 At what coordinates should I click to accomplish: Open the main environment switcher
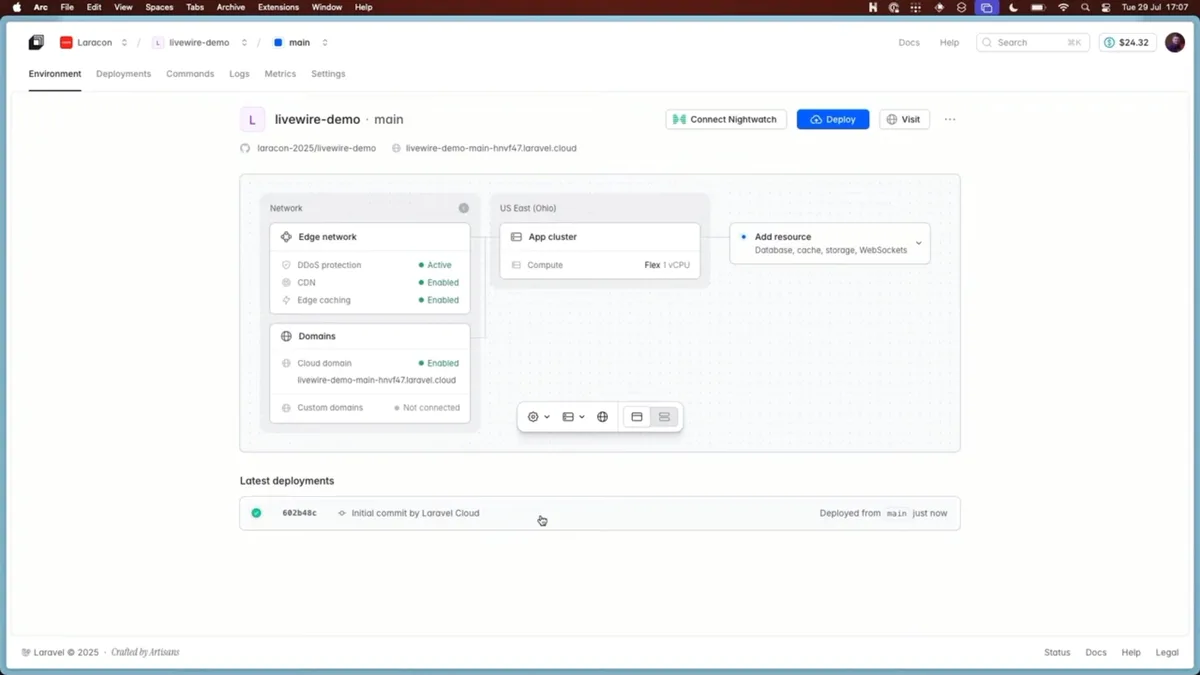(301, 43)
